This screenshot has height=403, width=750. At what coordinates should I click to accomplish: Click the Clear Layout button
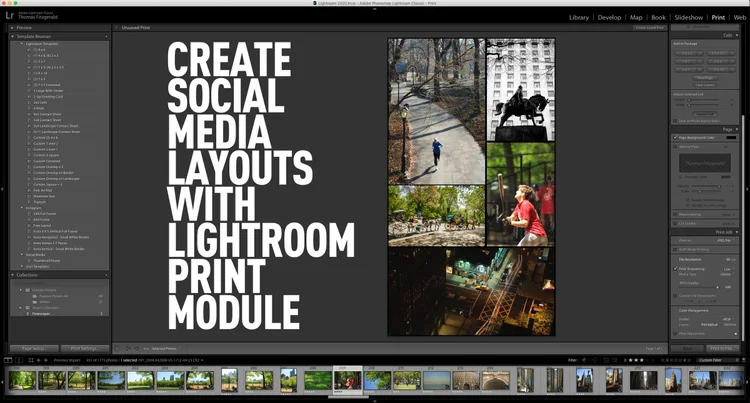pyautogui.click(x=705, y=85)
